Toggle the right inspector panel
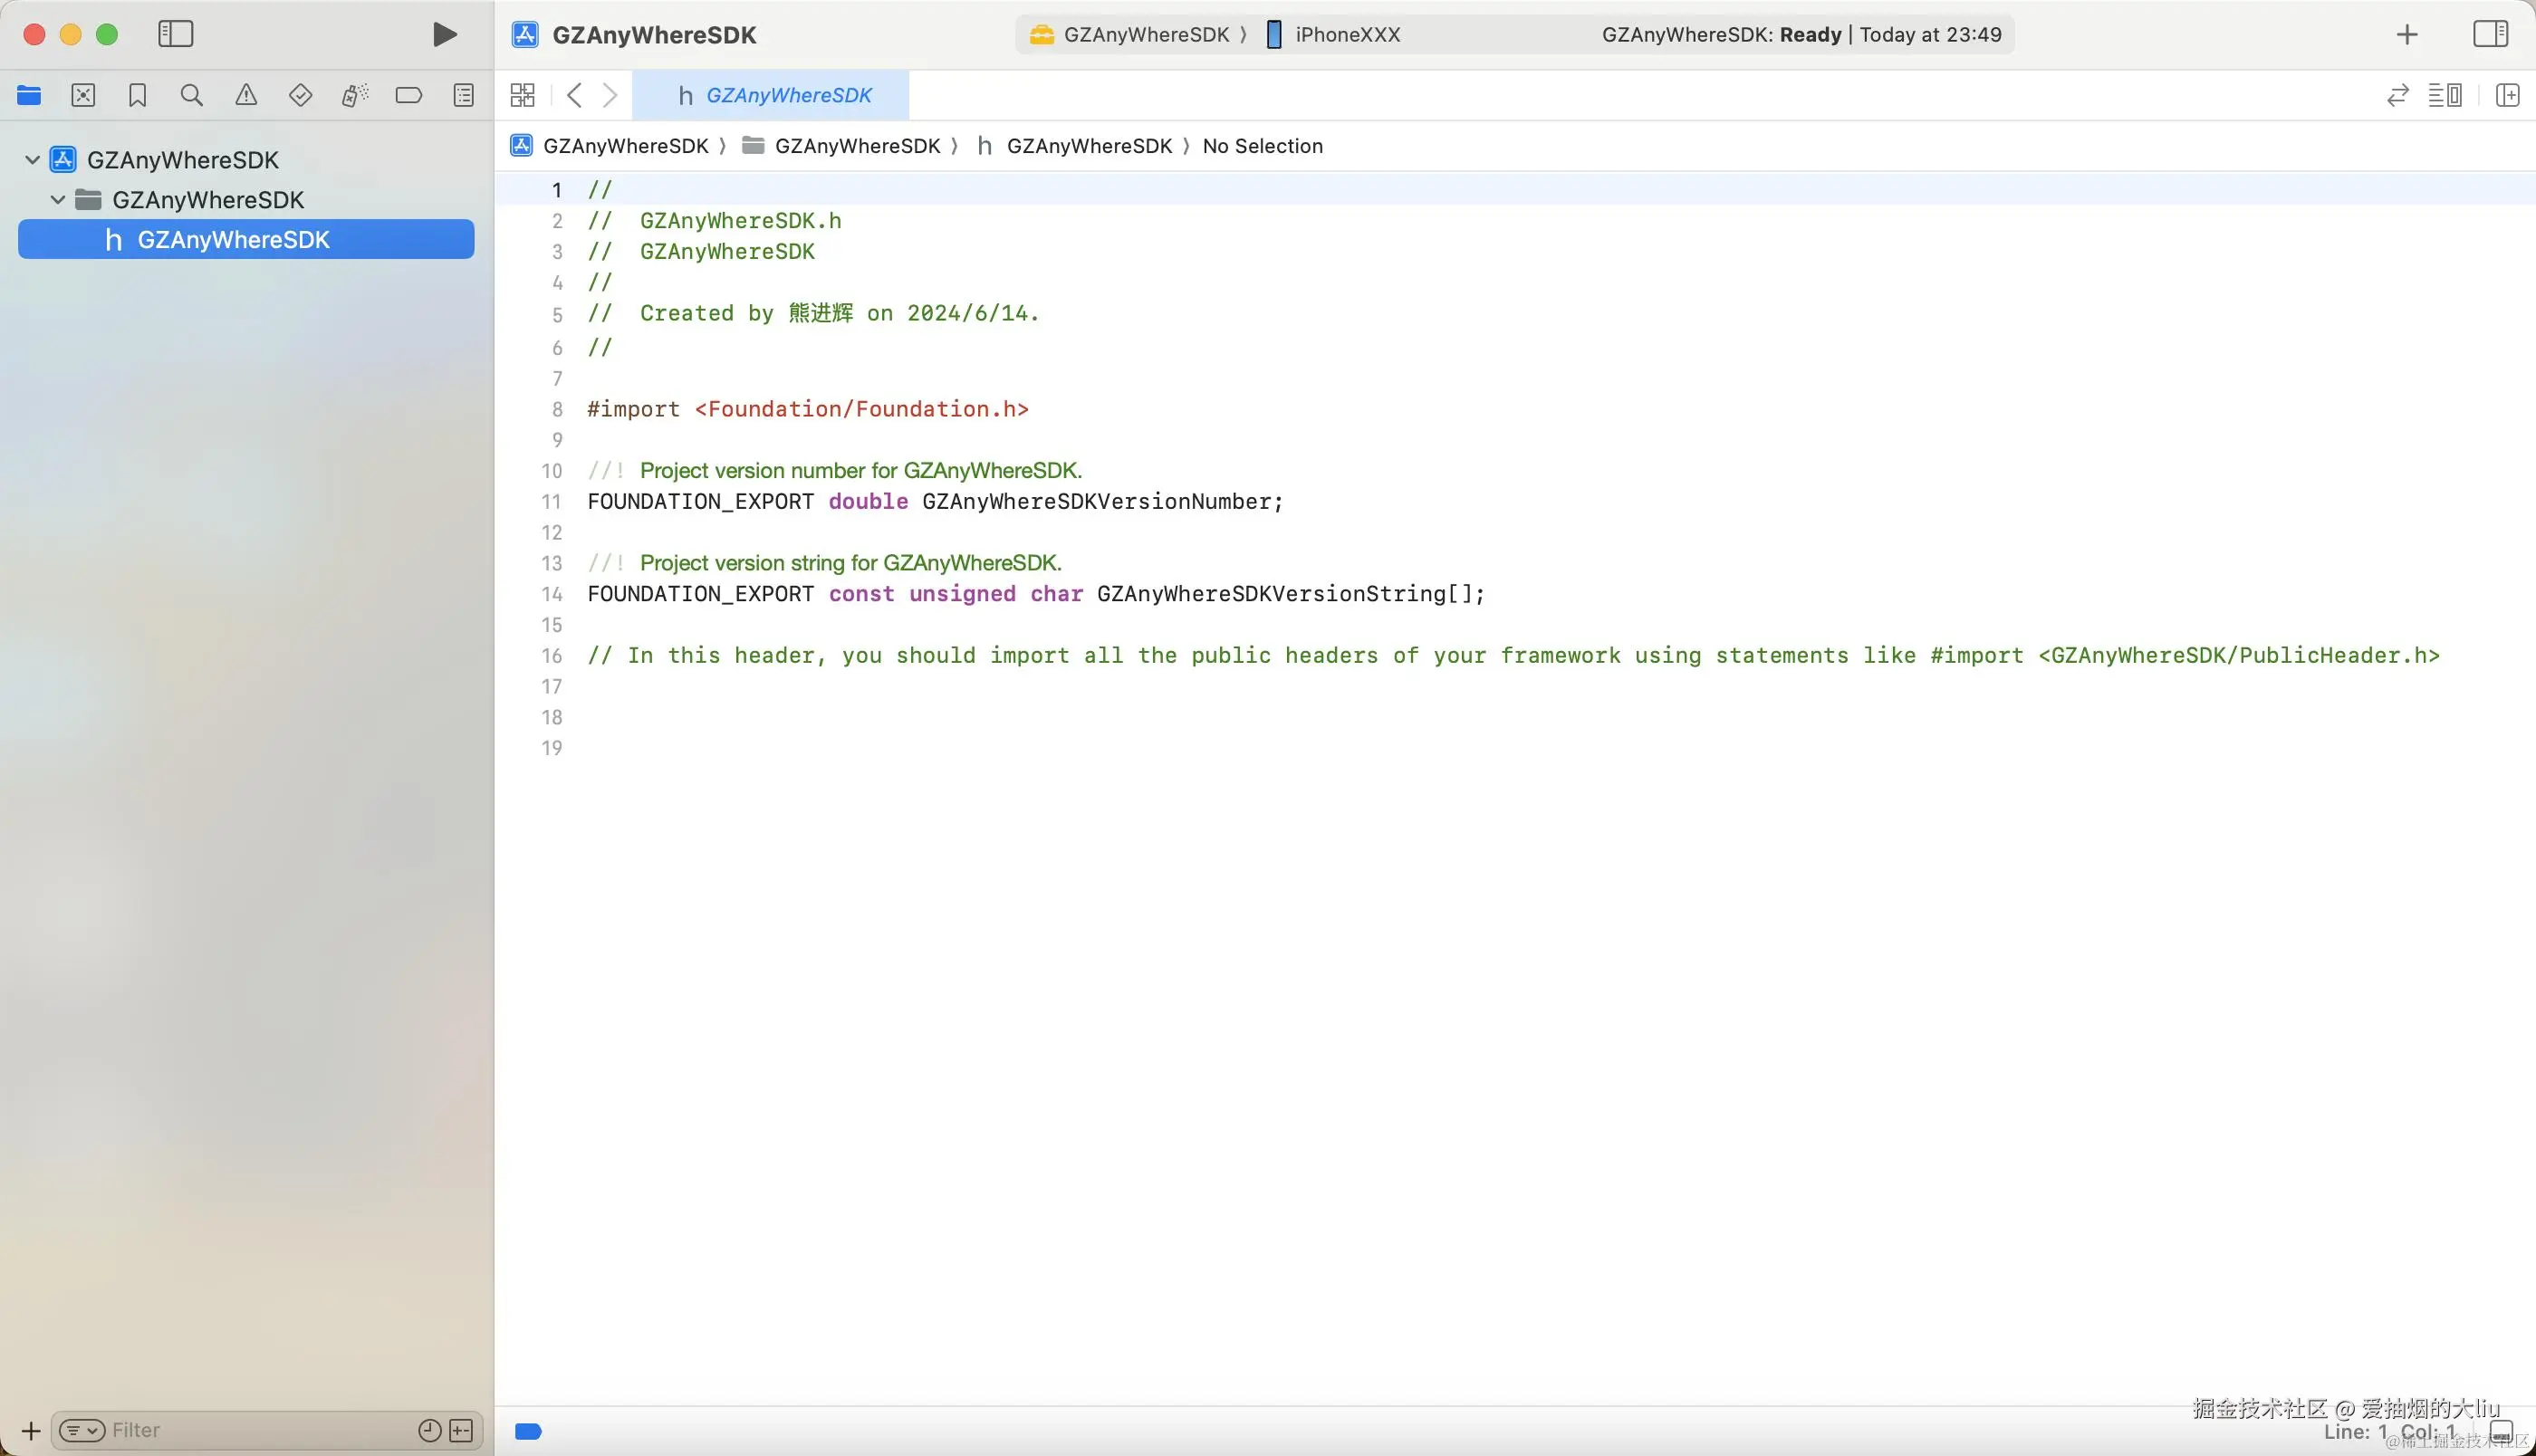 (2490, 34)
